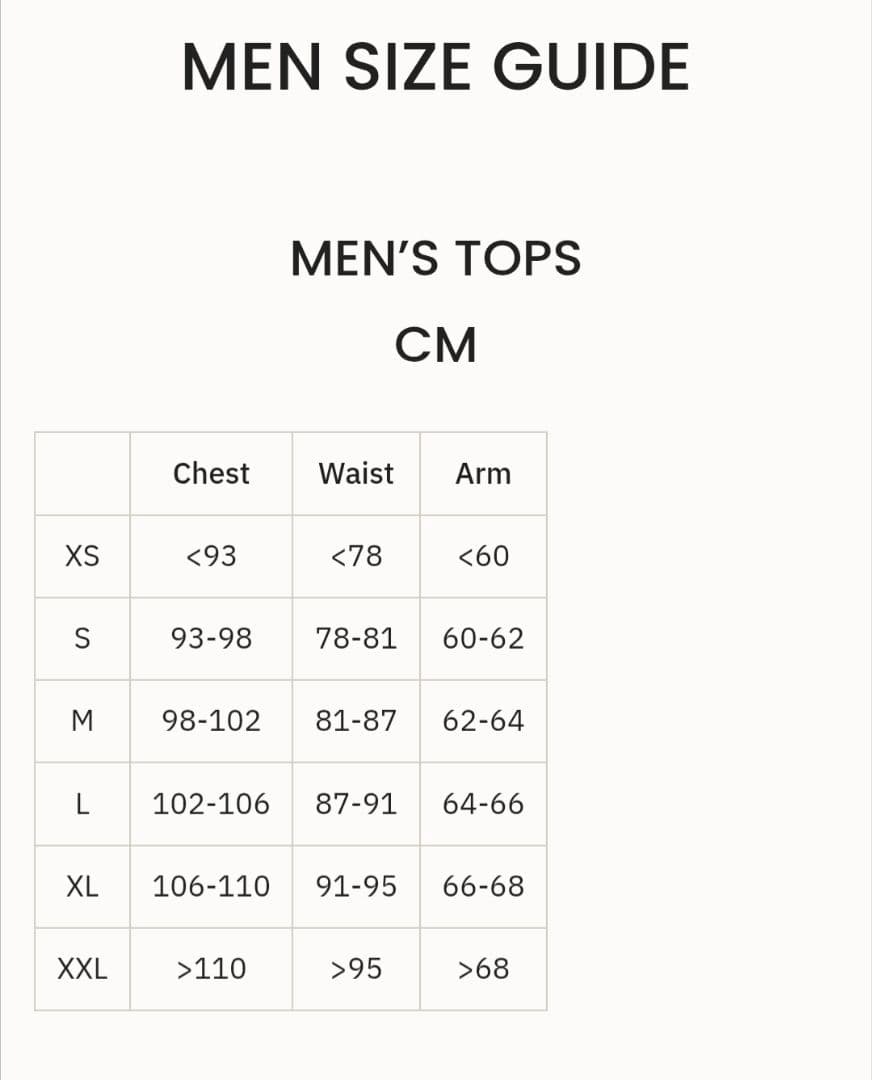
Task: Select the 81-87 waist cell
Action: (x=356, y=721)
